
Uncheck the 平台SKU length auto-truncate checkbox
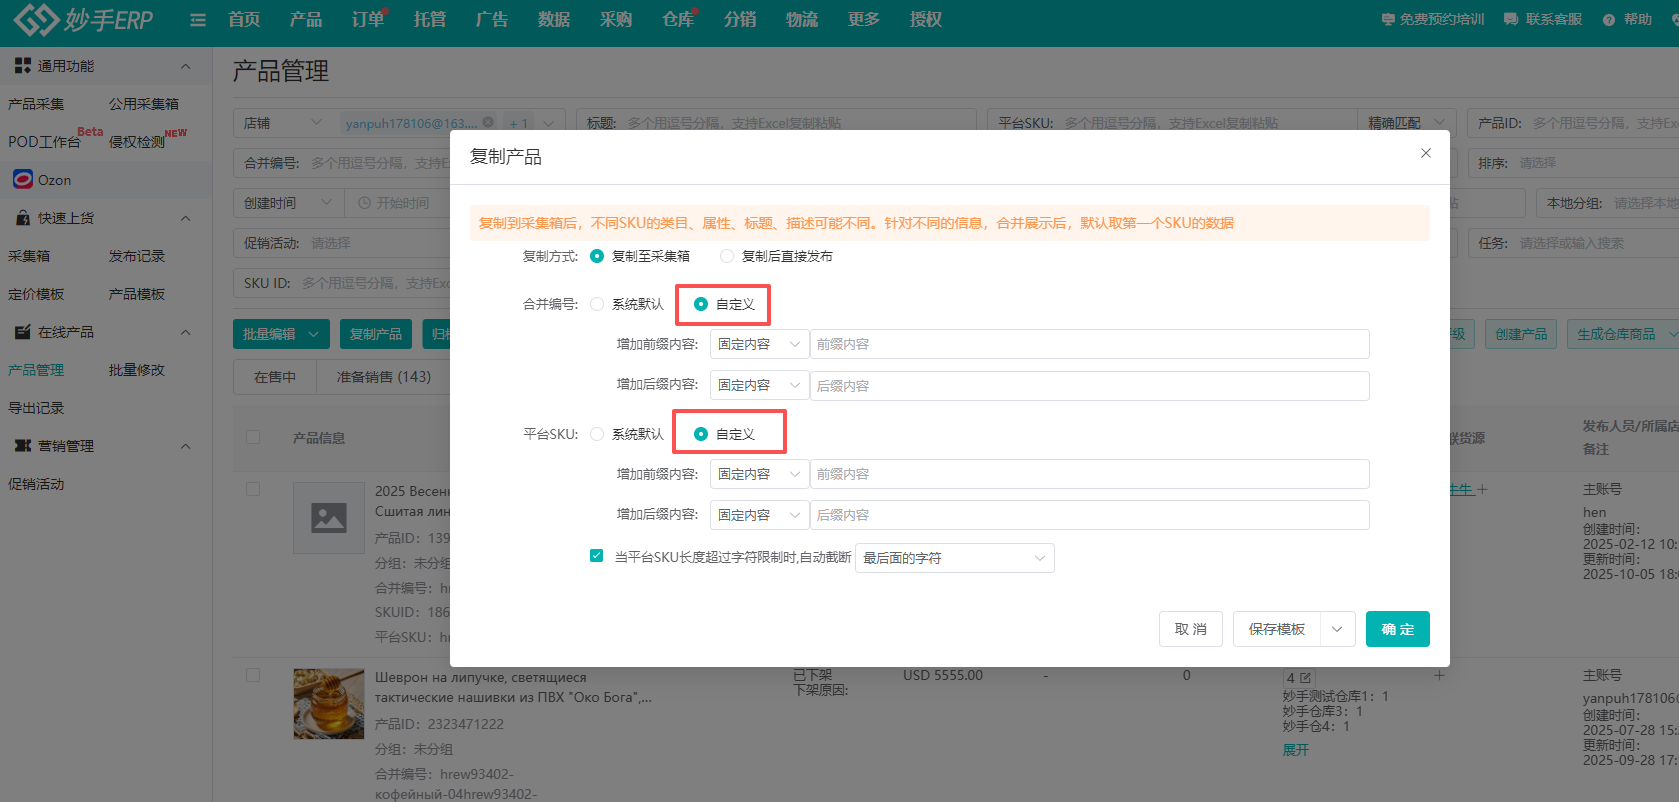click(x=597, y=556)
